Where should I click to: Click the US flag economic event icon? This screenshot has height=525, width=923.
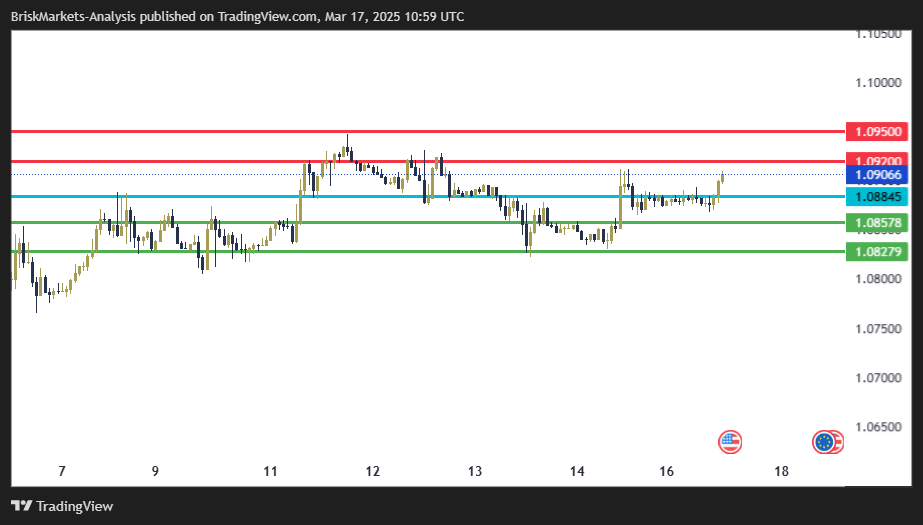click(x=731, y=441)
